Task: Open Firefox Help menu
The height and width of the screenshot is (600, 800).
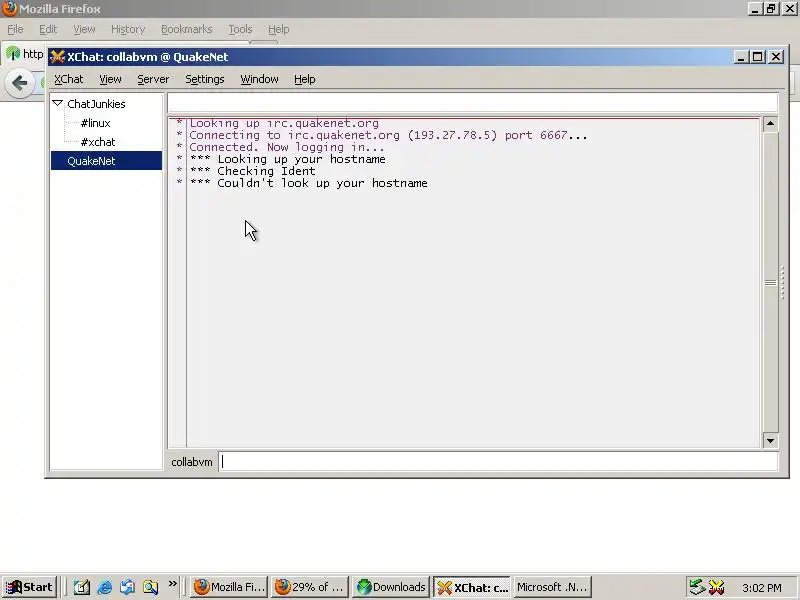Action: point(279,29)
